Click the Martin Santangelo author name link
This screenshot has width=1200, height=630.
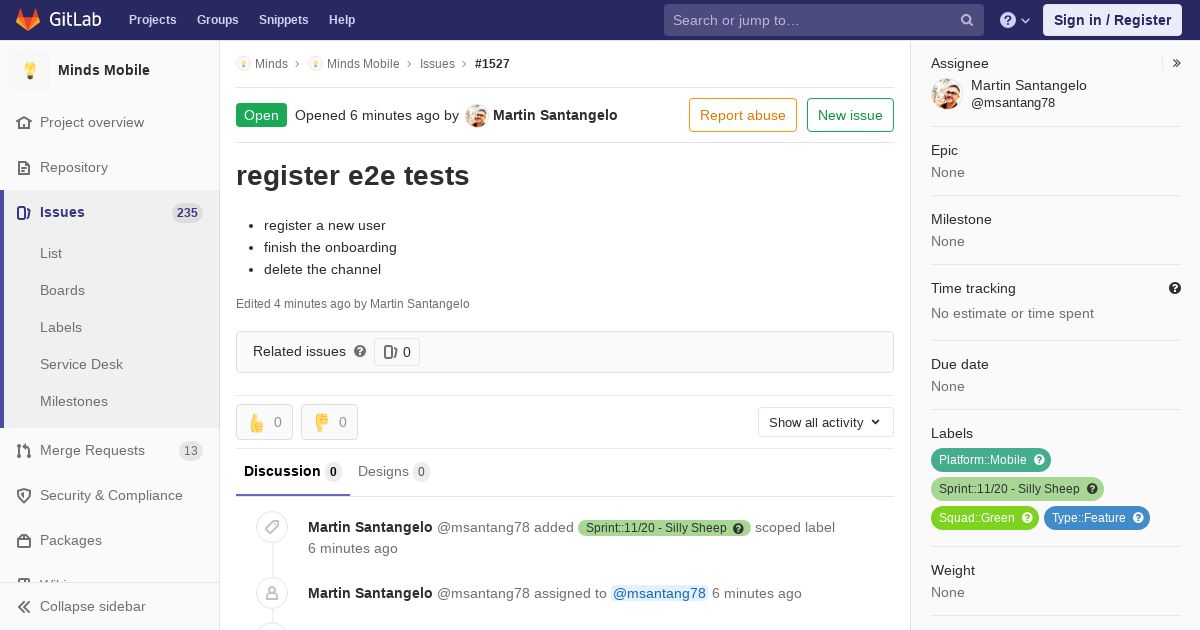tap(555, 115)
